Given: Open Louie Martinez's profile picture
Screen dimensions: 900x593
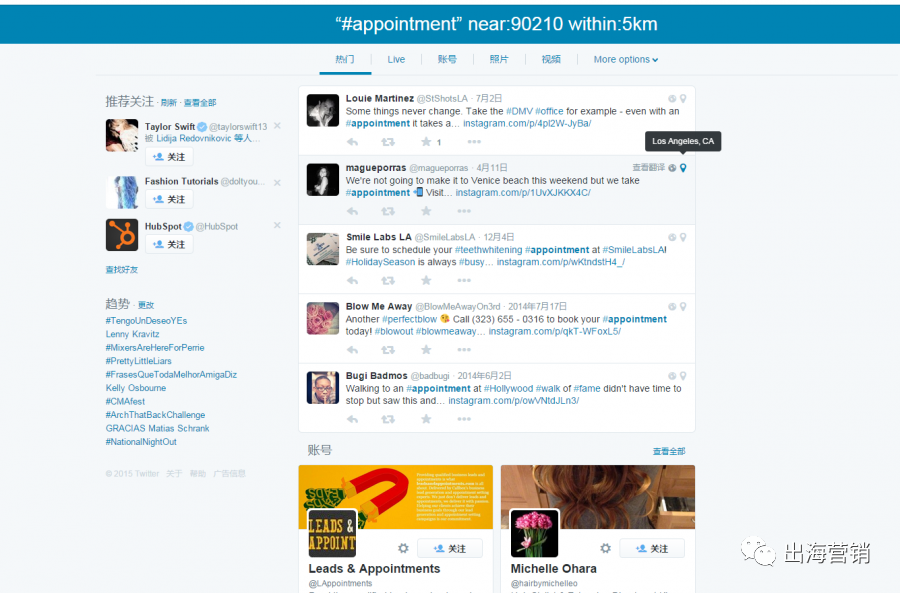Looking at the screenshot, I should click(x=323, y=110).
